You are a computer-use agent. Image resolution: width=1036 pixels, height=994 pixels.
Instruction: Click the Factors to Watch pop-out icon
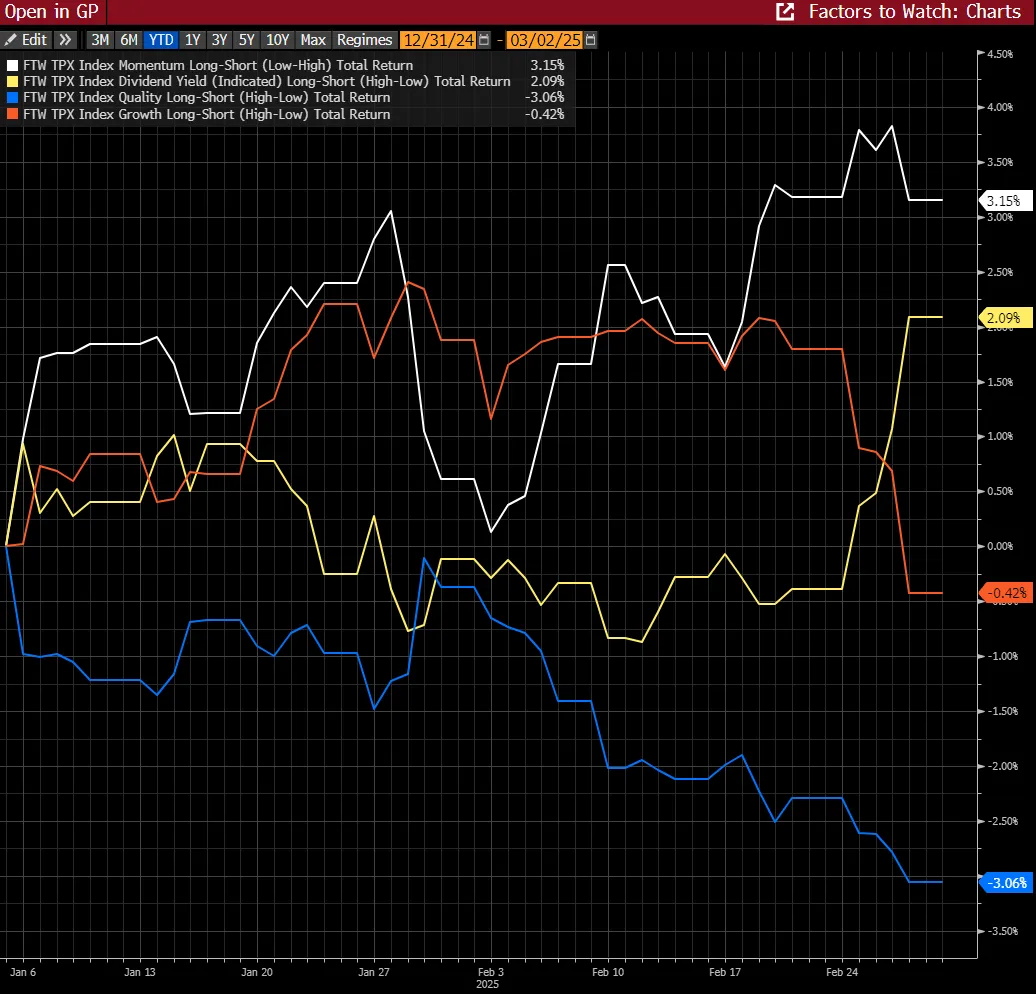(x=786, y=12)
